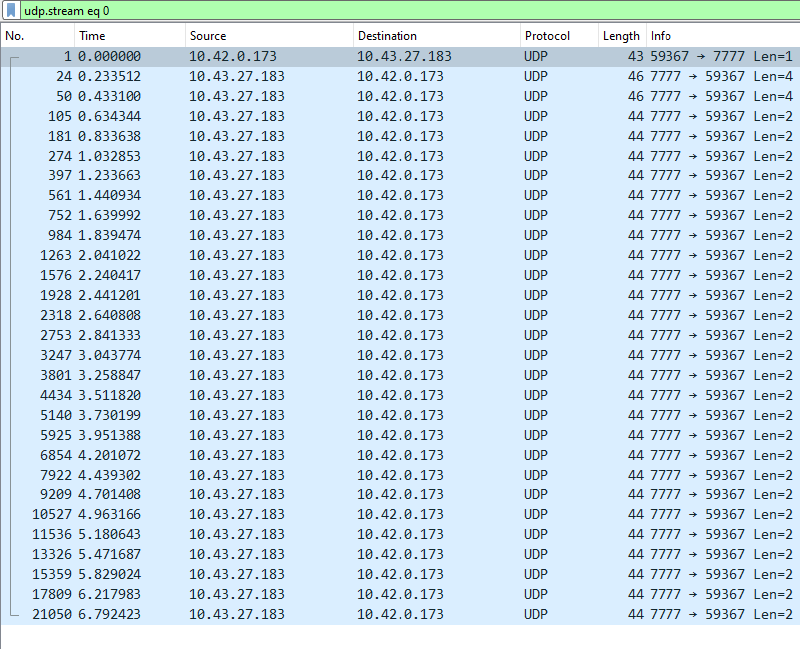Select packet 5925 in the list
This screenshot has height=649, width=800.
pos(300,435)
